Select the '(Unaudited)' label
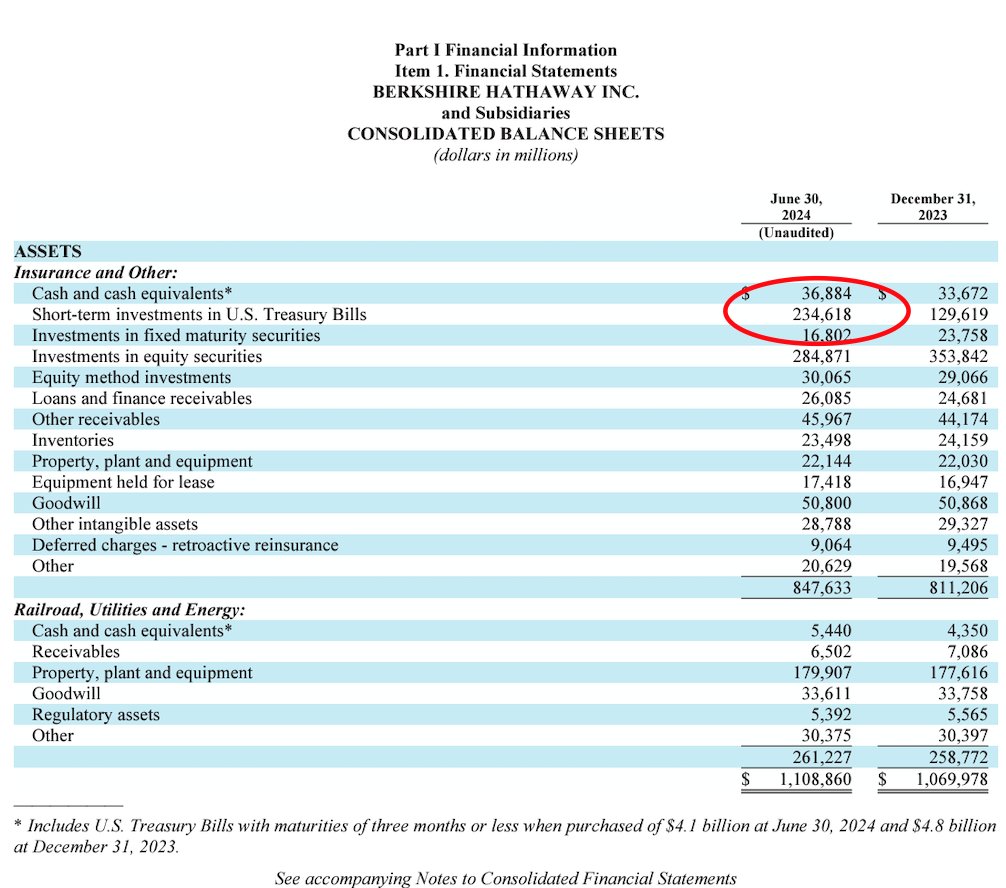 pos(796,232)
